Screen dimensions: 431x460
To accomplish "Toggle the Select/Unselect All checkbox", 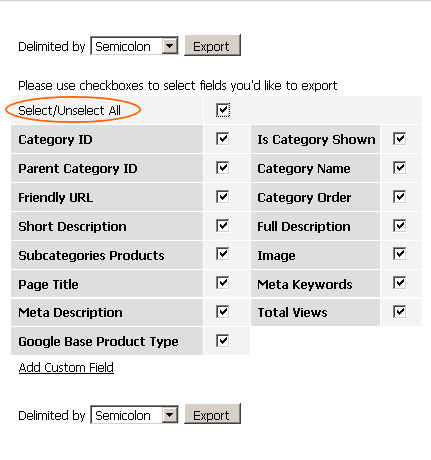I will tap(223, 110).
